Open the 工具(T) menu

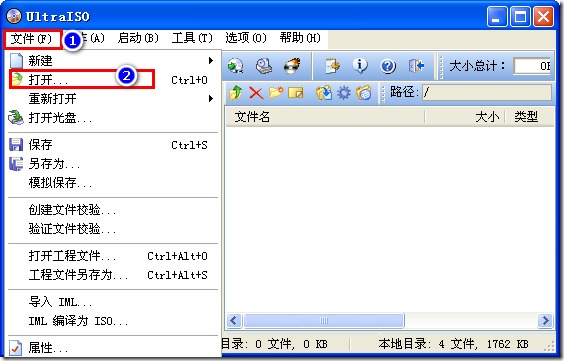pyautogui.click(x=192, y=38)
